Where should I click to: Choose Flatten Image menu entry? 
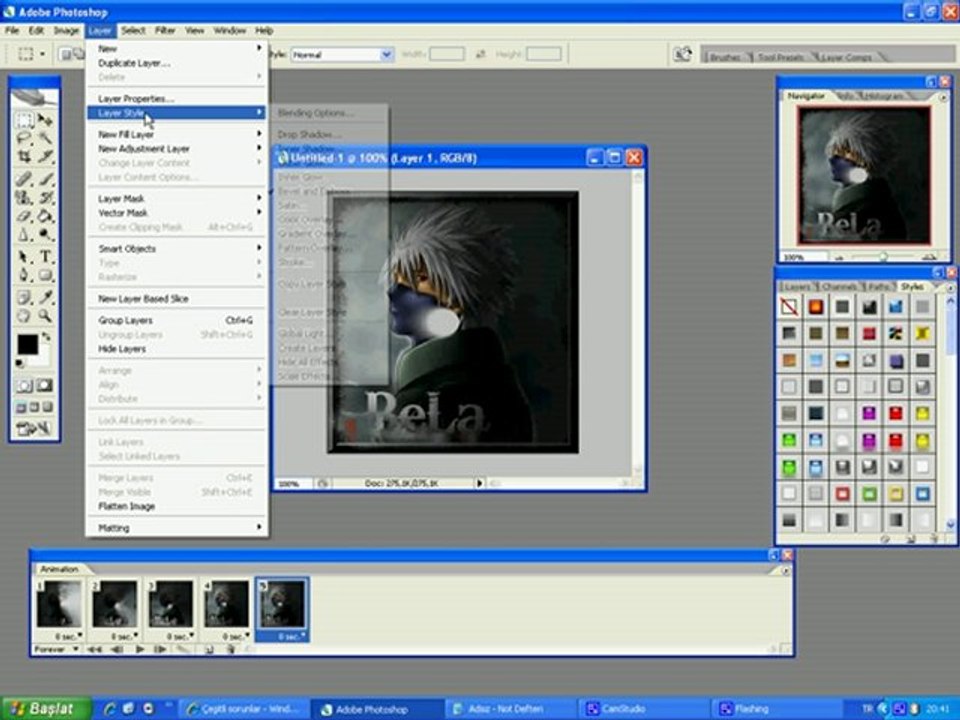point(176,506)
